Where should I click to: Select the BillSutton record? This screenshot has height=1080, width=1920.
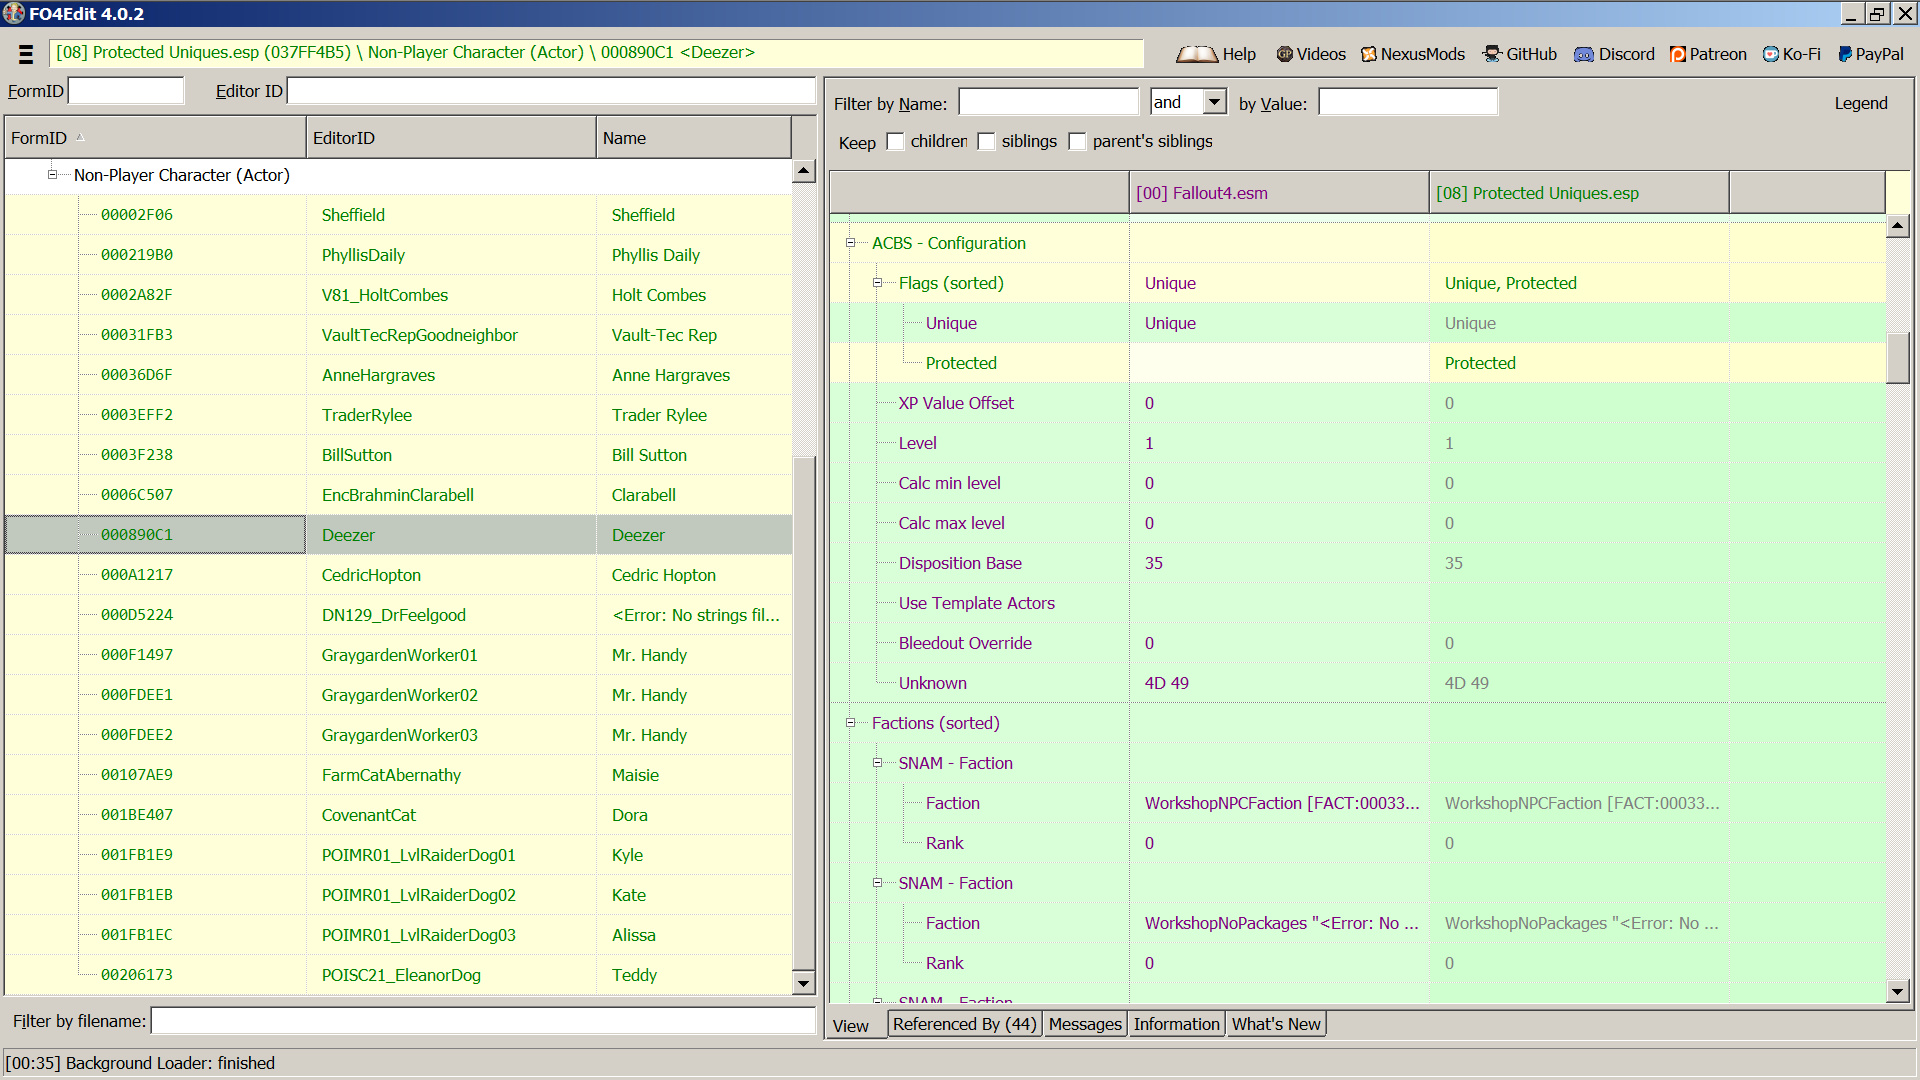click(399, 455)
